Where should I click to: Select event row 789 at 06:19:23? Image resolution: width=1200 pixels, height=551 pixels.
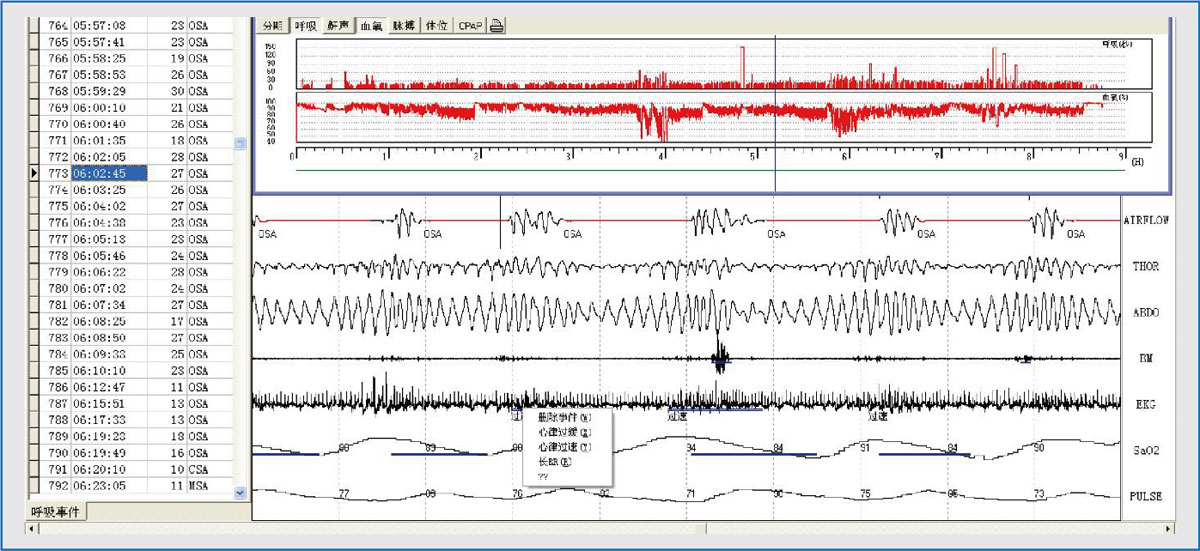tap(130, 436)
